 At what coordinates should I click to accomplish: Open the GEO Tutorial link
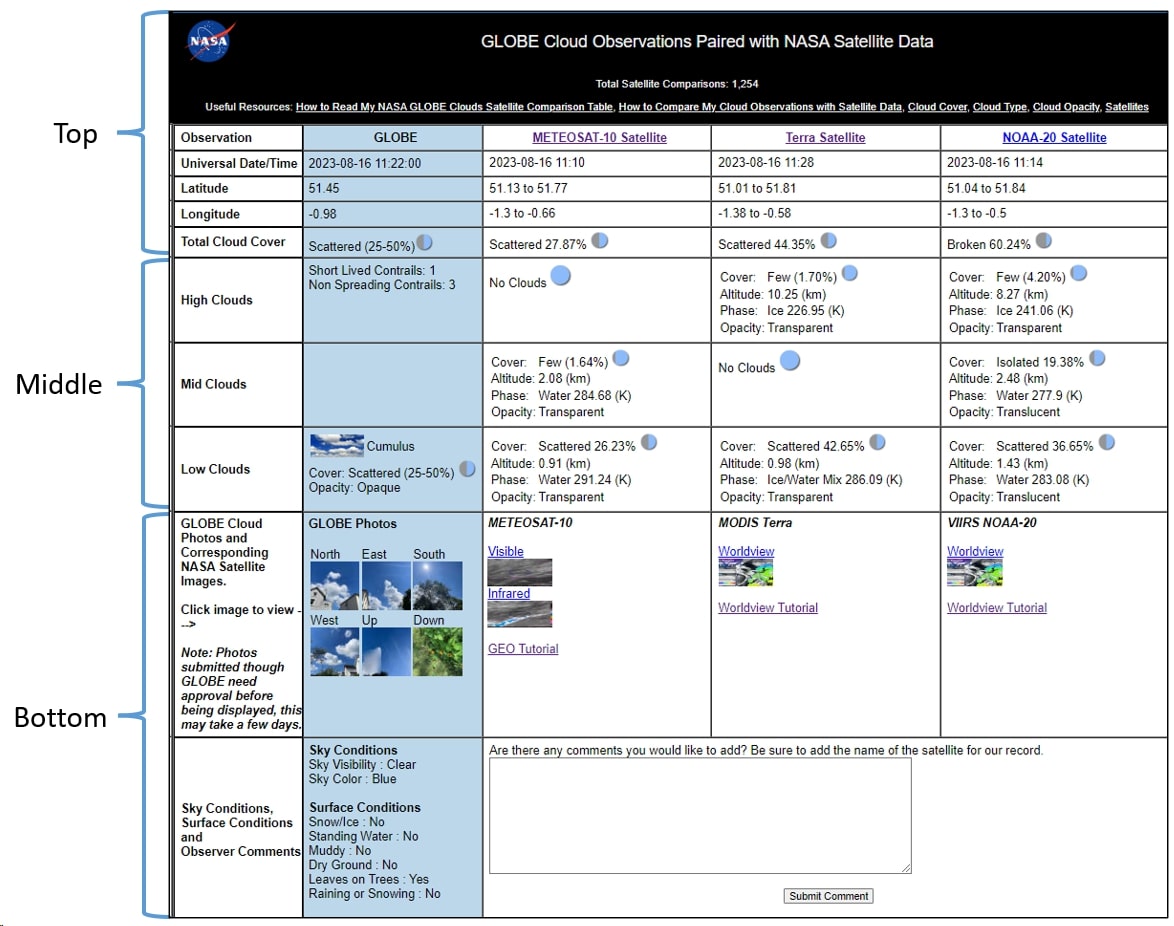coord(523,649)
